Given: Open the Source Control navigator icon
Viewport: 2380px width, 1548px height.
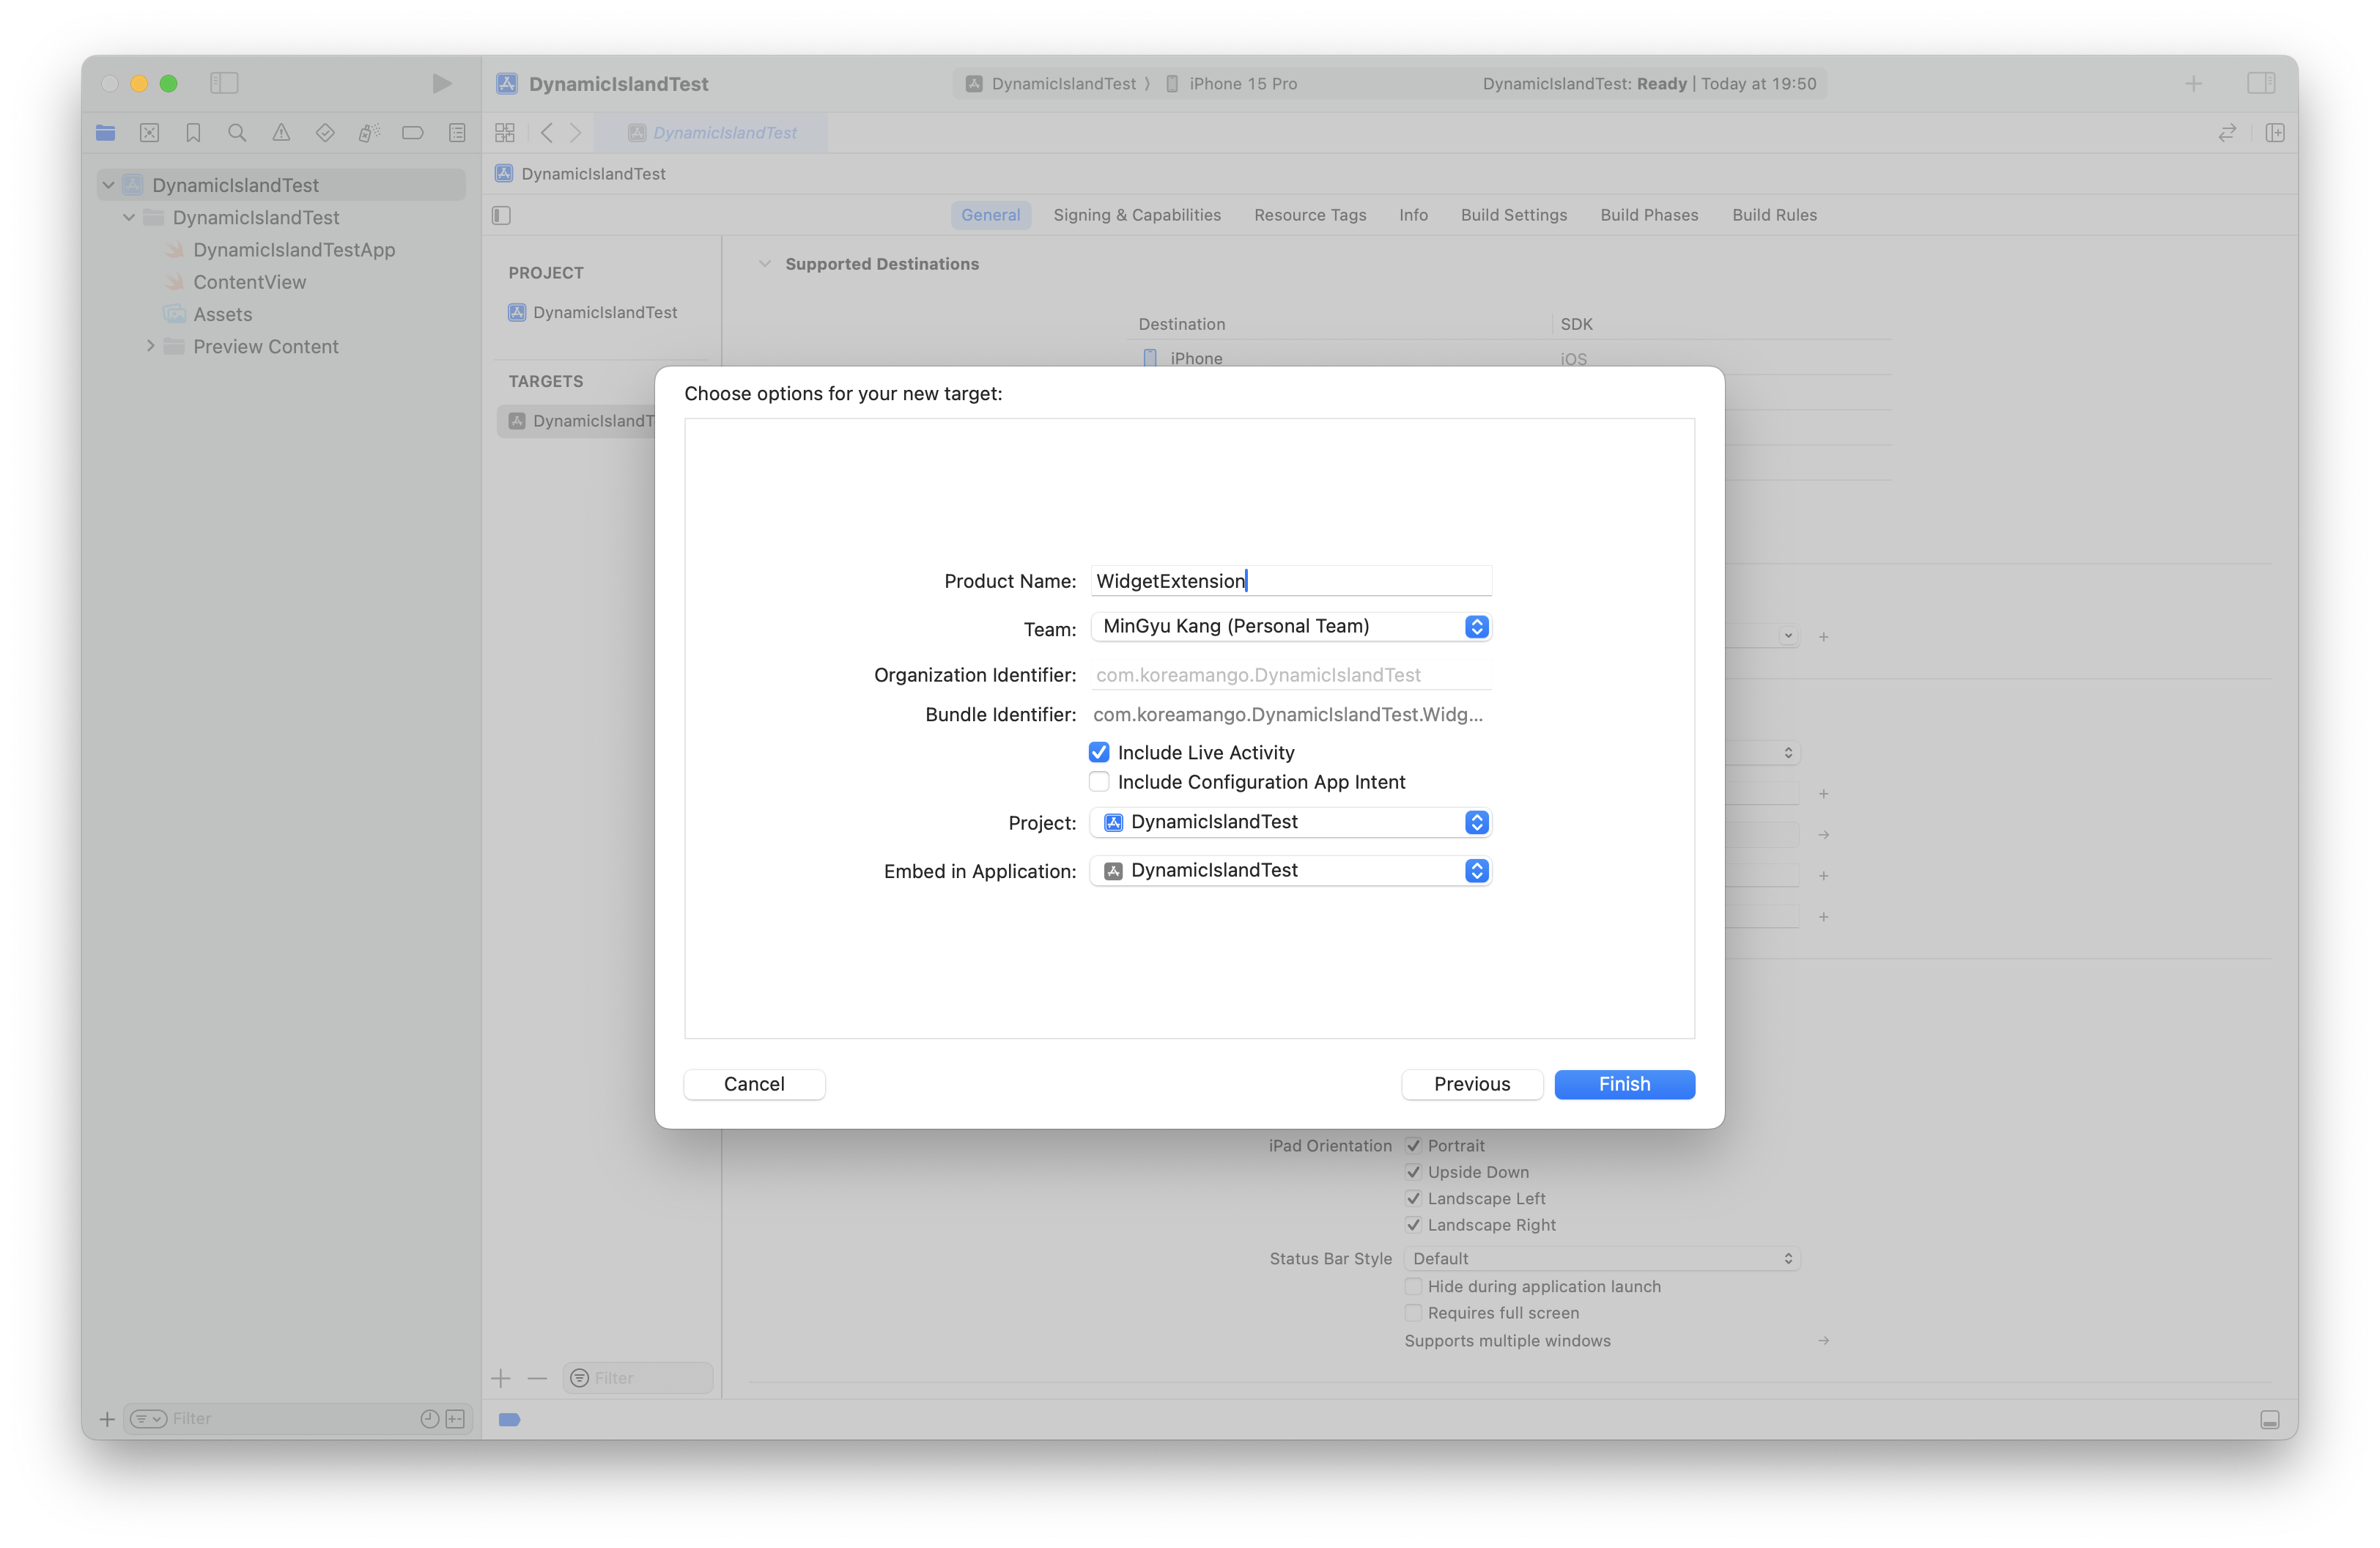Looking at the screenshot, I should pyautogui.click(x=149, y=132).
